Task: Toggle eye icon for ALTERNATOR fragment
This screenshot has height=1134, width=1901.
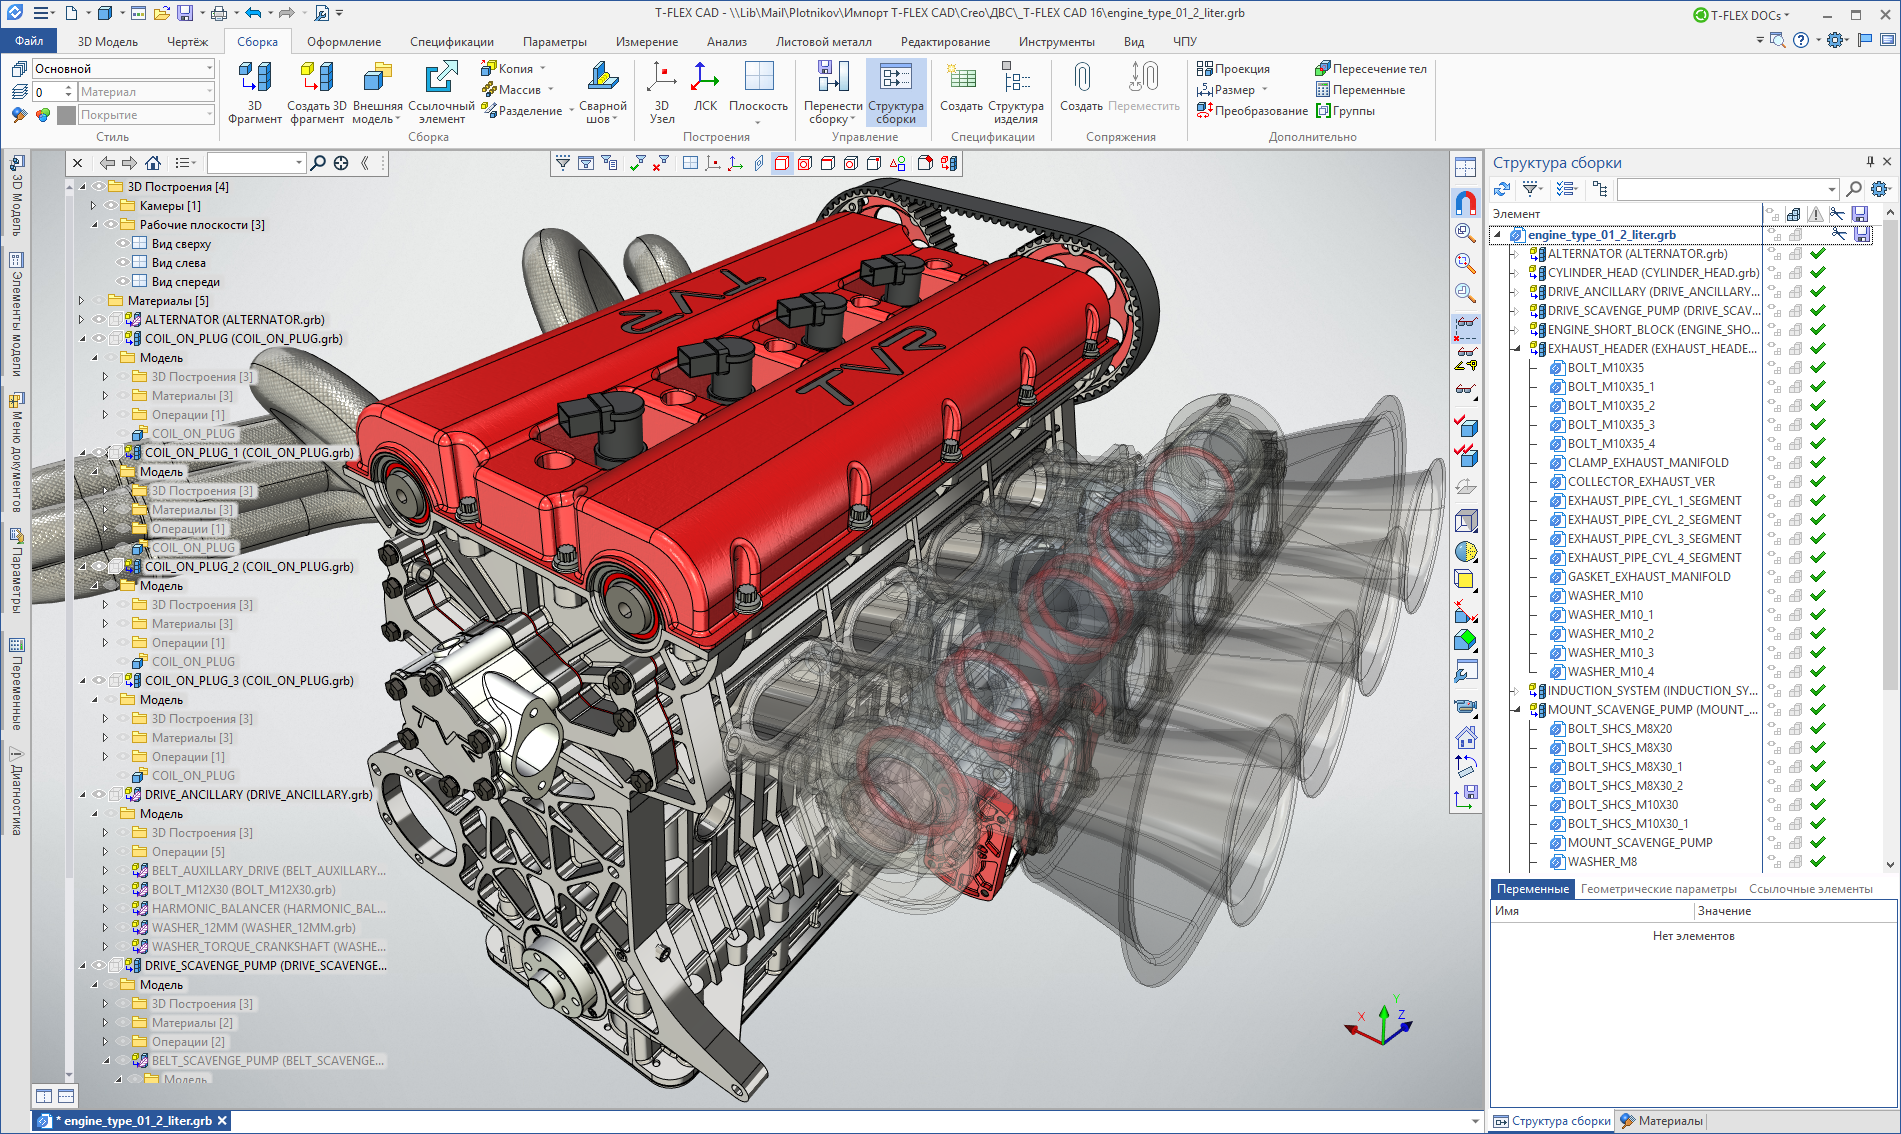Action: 99,320
